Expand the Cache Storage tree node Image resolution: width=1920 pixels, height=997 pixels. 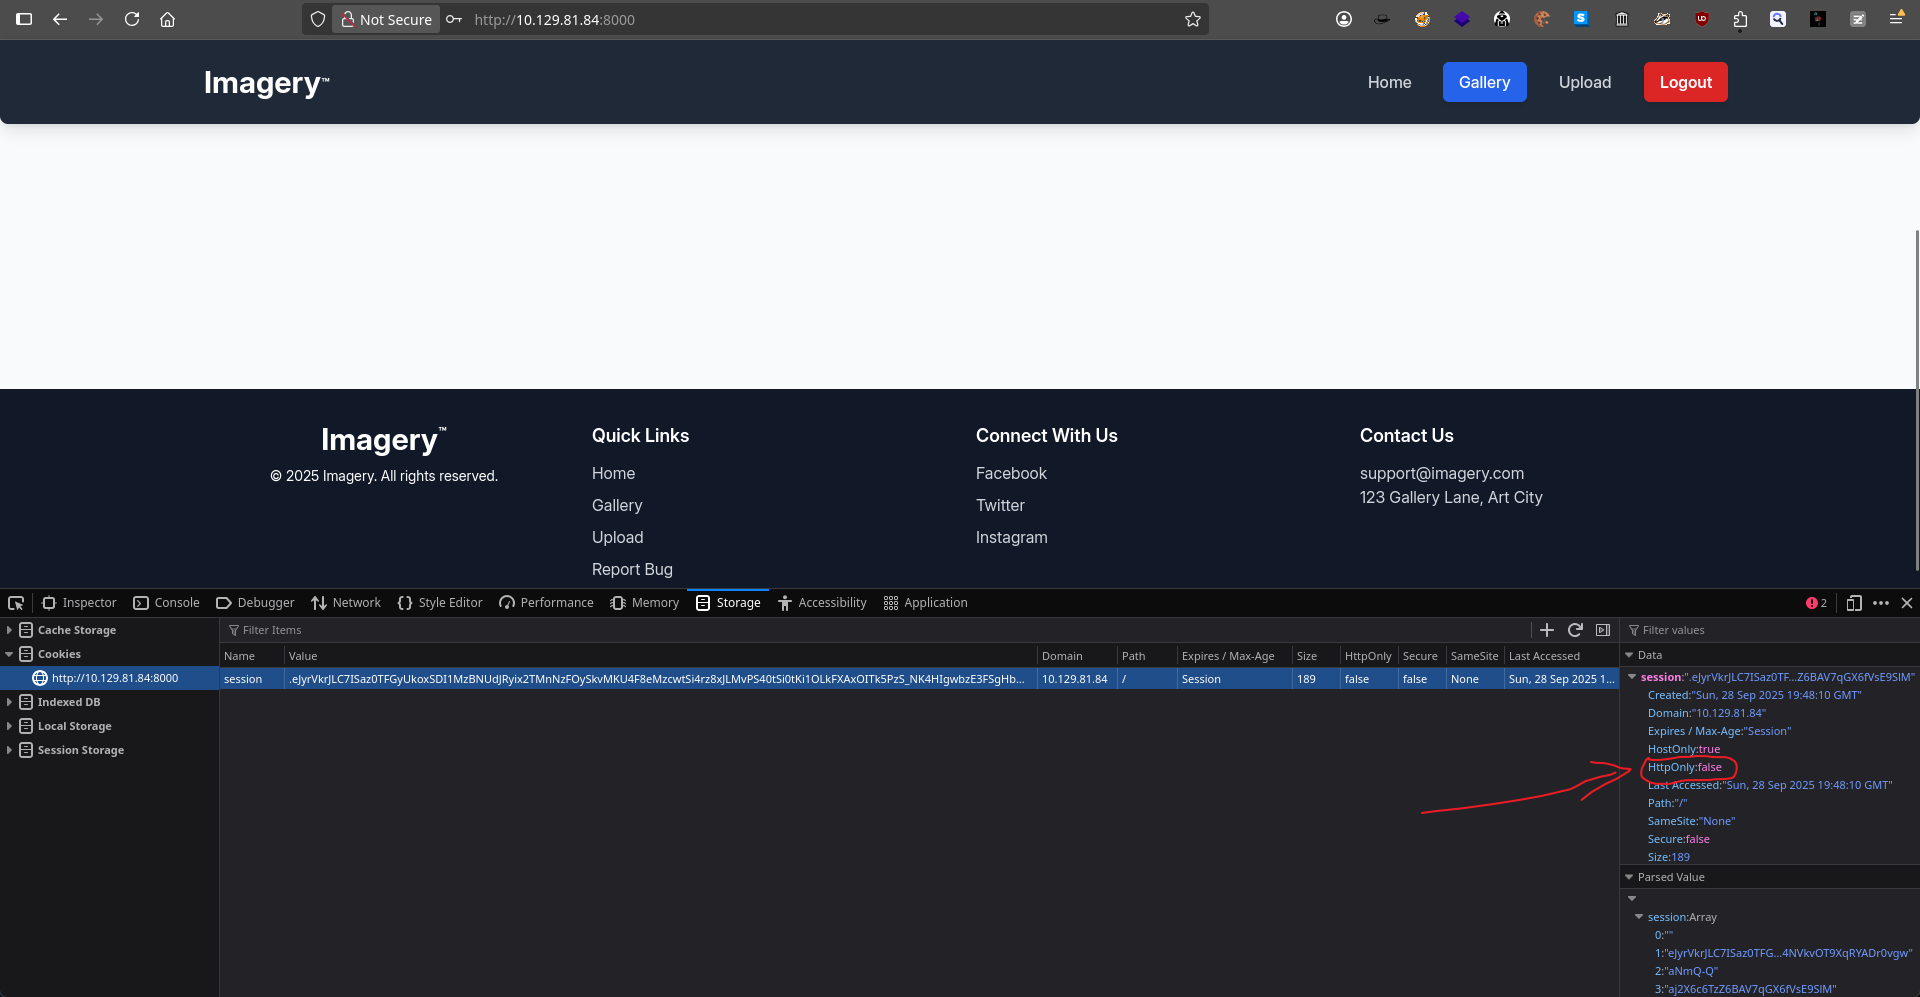pos(9,630)
